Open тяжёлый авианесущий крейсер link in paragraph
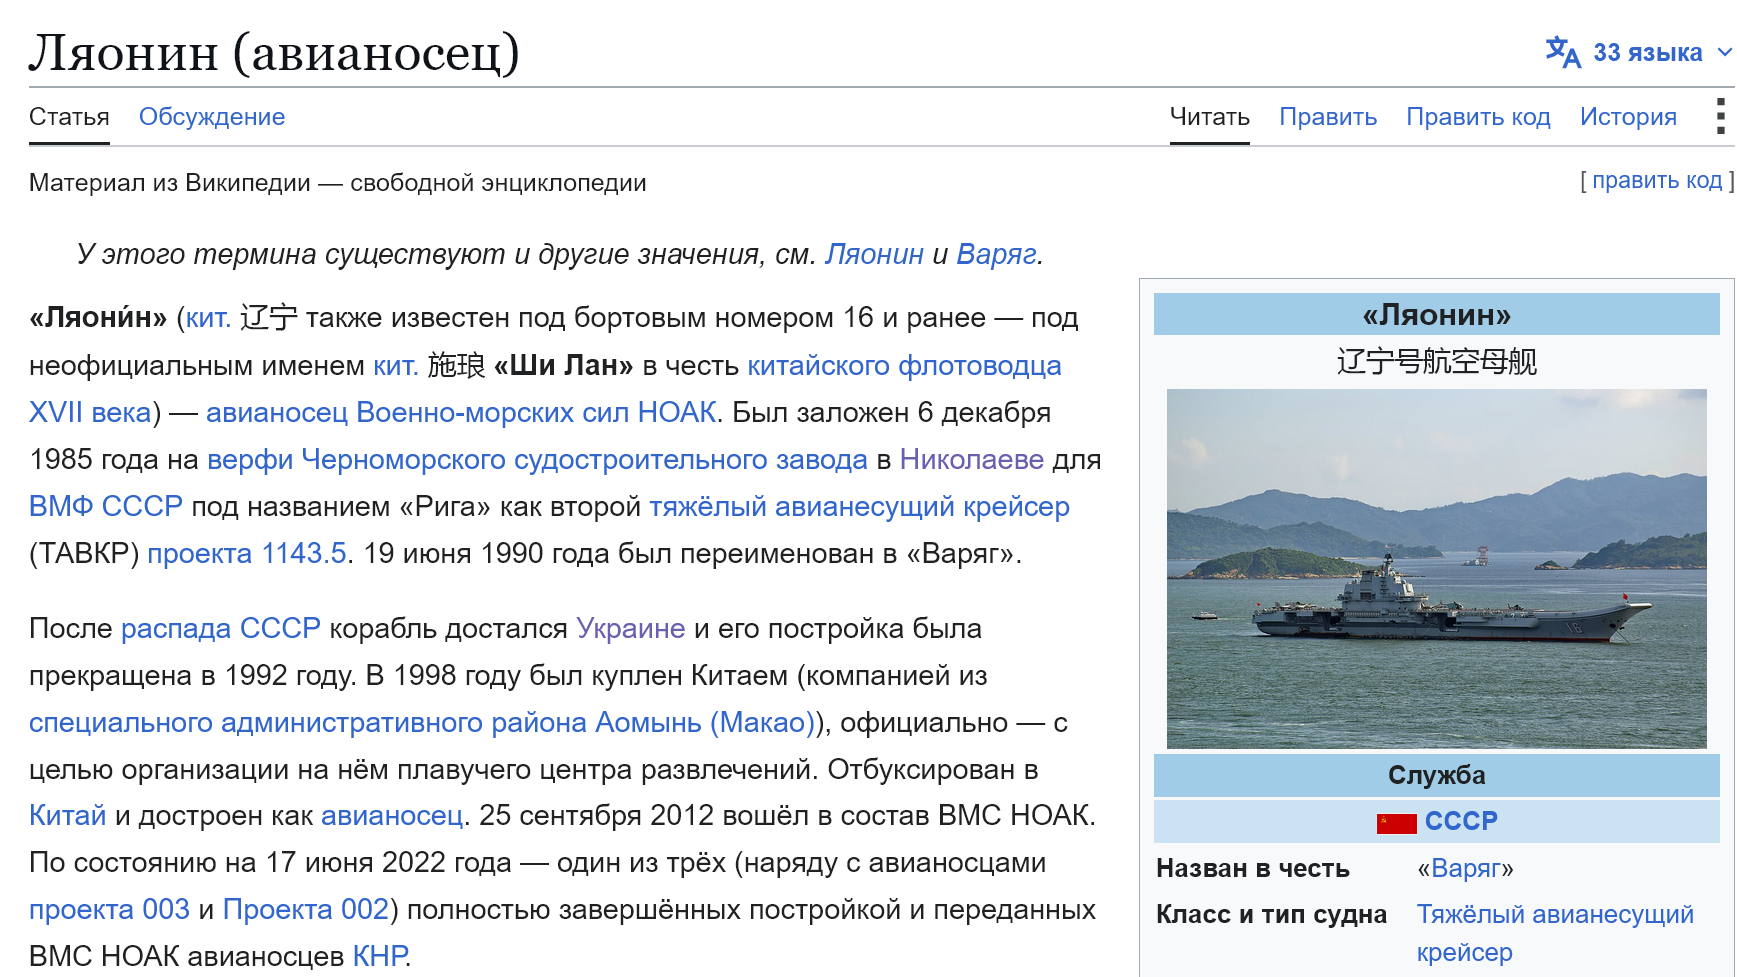Viewport: 1737px width, 977px height. tap(859, 506)
